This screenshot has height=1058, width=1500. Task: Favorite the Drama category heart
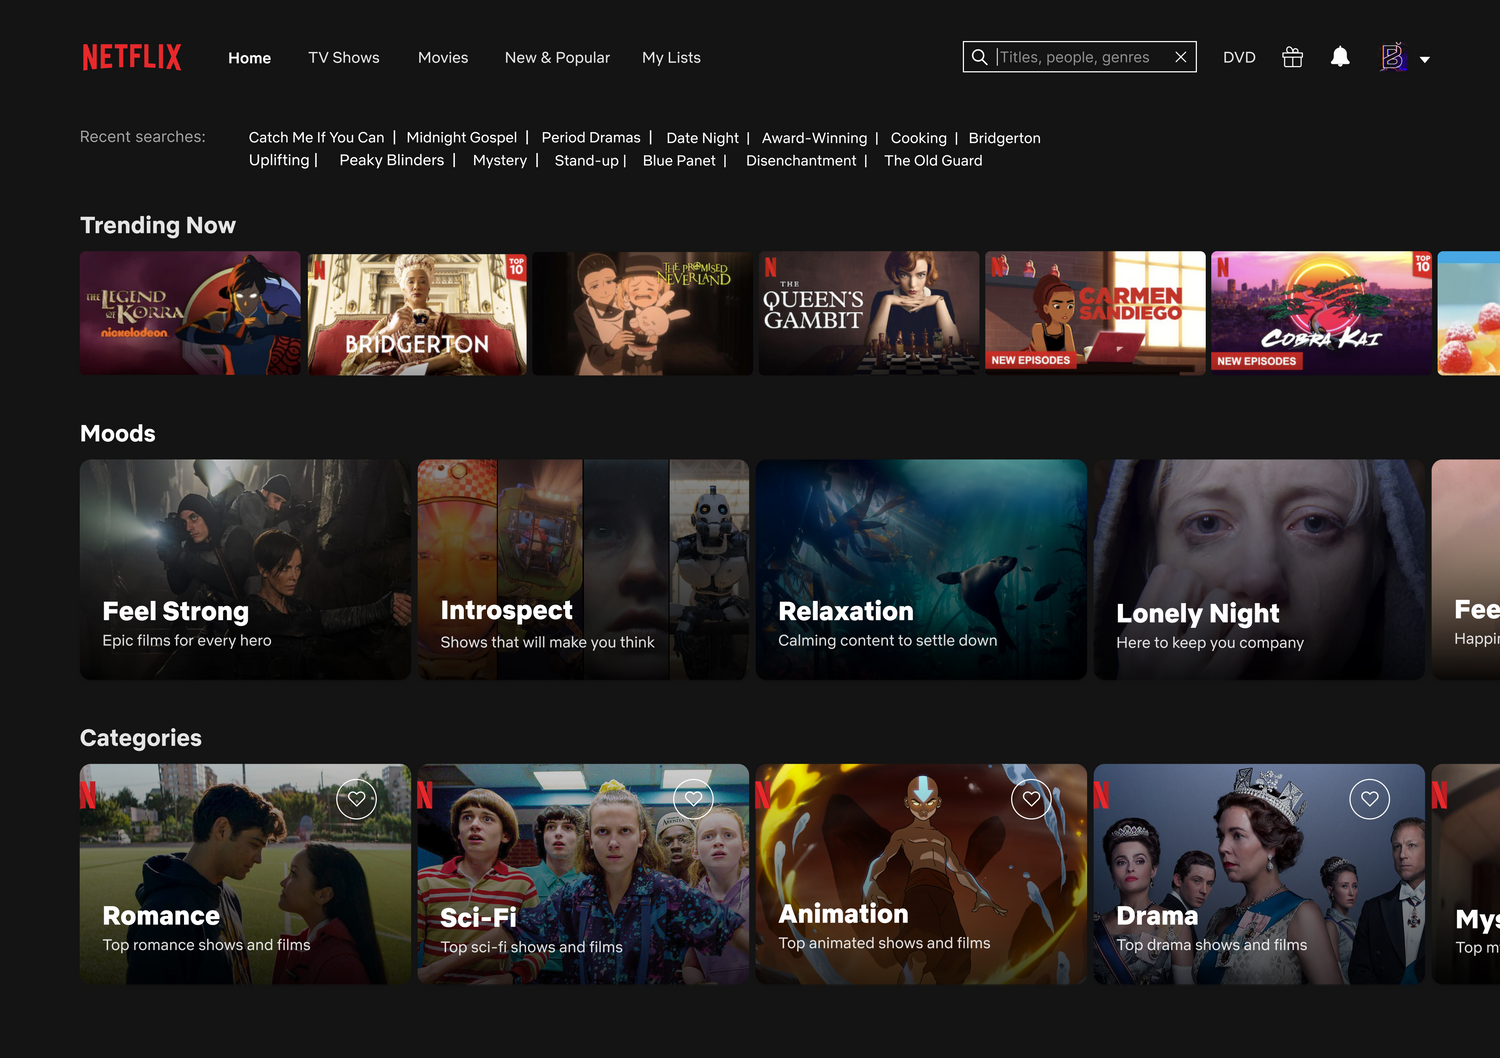(1369, 799)
